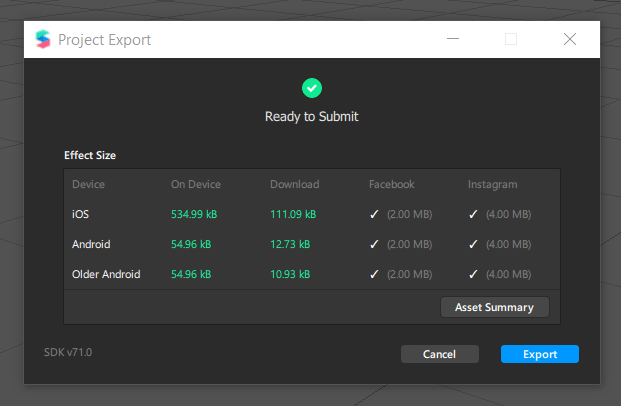
Task: Click the Older Android Facebook checkmark
Action: 374,274
